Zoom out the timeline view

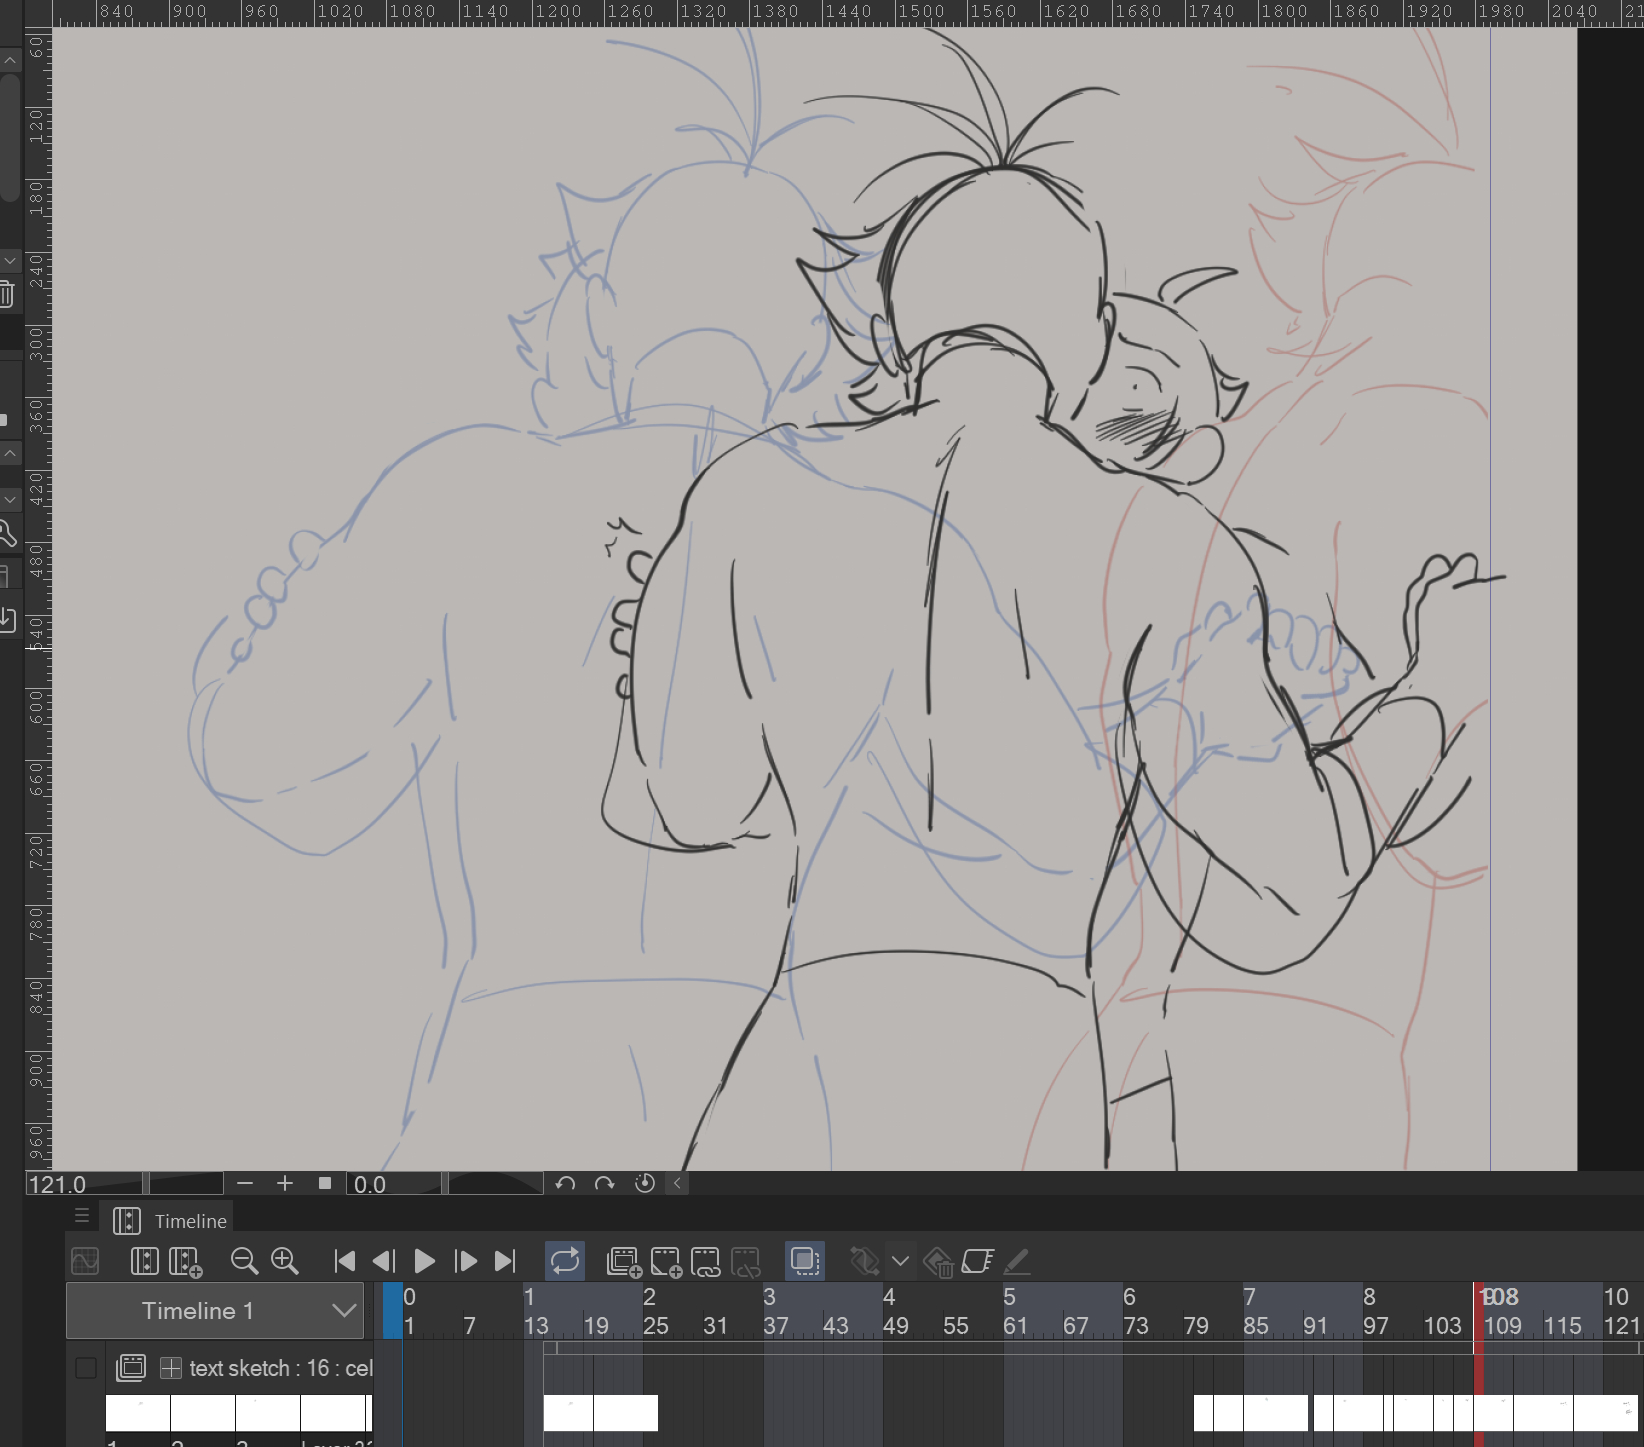point(244,1261)
